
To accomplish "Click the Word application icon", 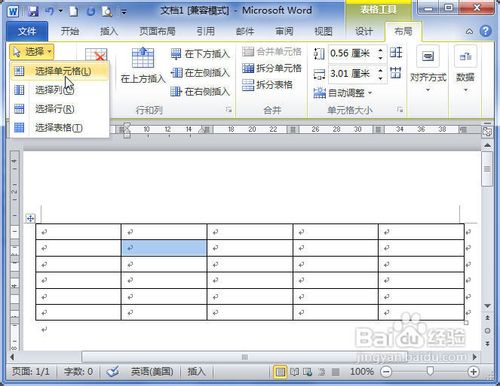I will point(13,11).
